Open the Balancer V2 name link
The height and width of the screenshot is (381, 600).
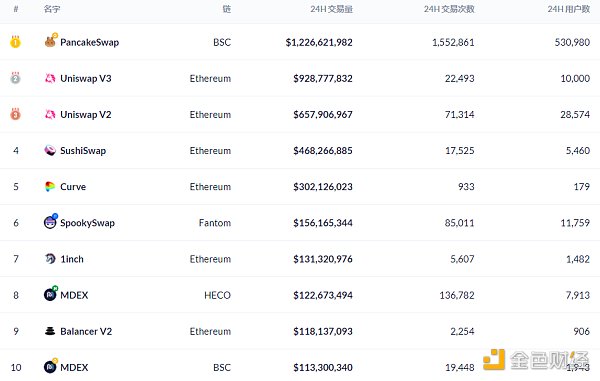coord(86,331)
